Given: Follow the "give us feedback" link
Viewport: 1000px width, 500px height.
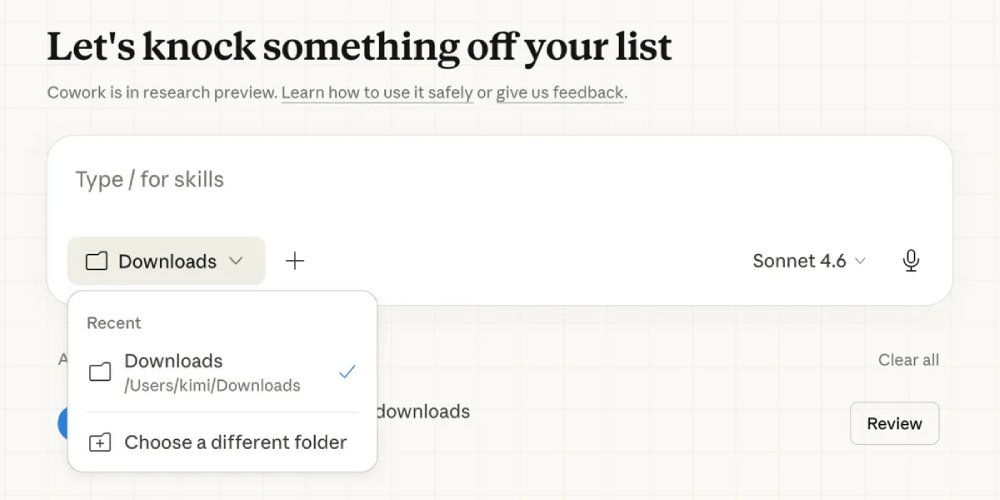Looking at the screenshot, I should 560,93.
